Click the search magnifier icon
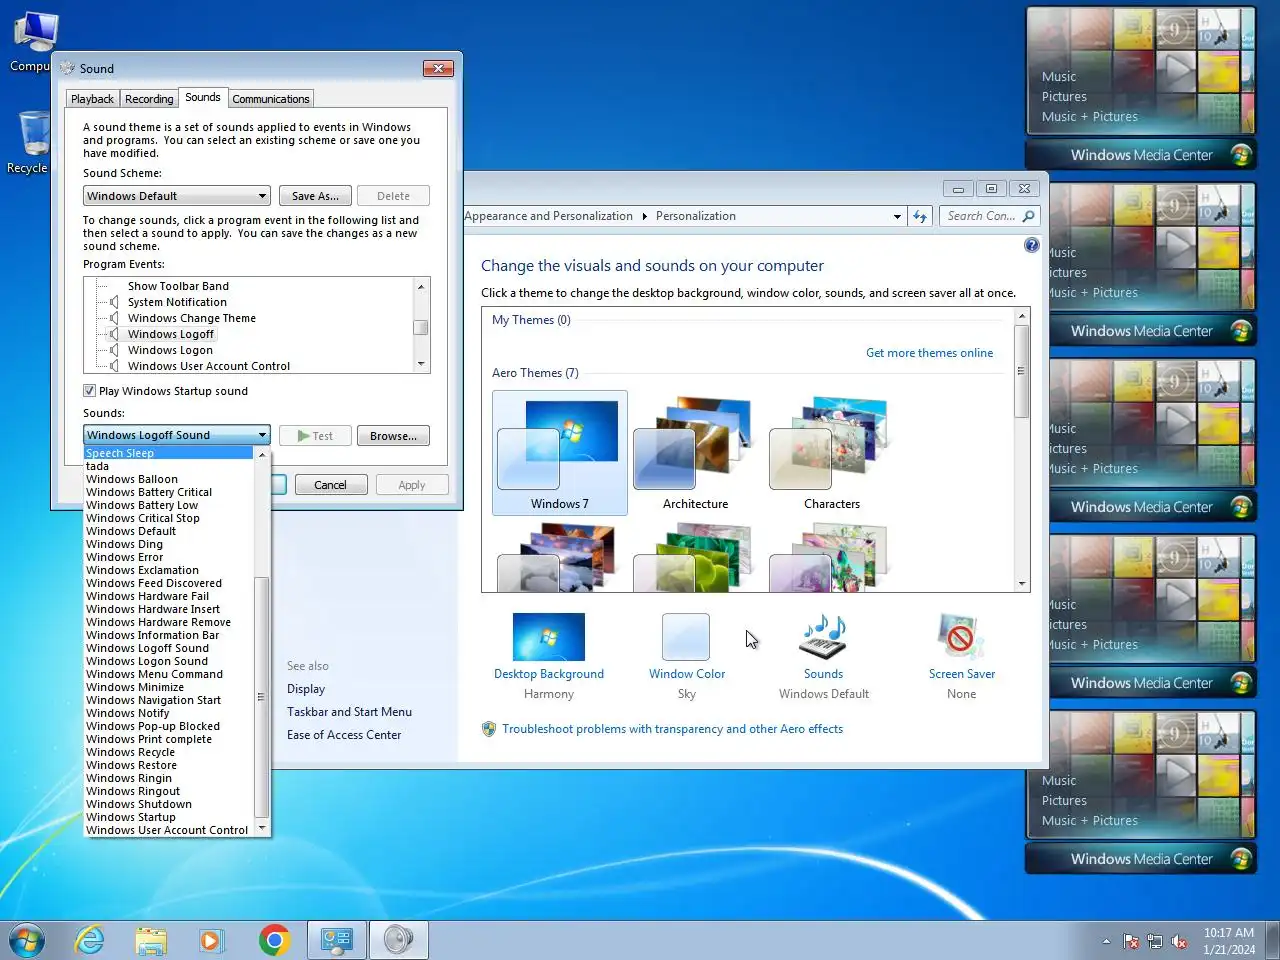The height and width of the screenshot is (960, 1280). [x=1028, y=216]
